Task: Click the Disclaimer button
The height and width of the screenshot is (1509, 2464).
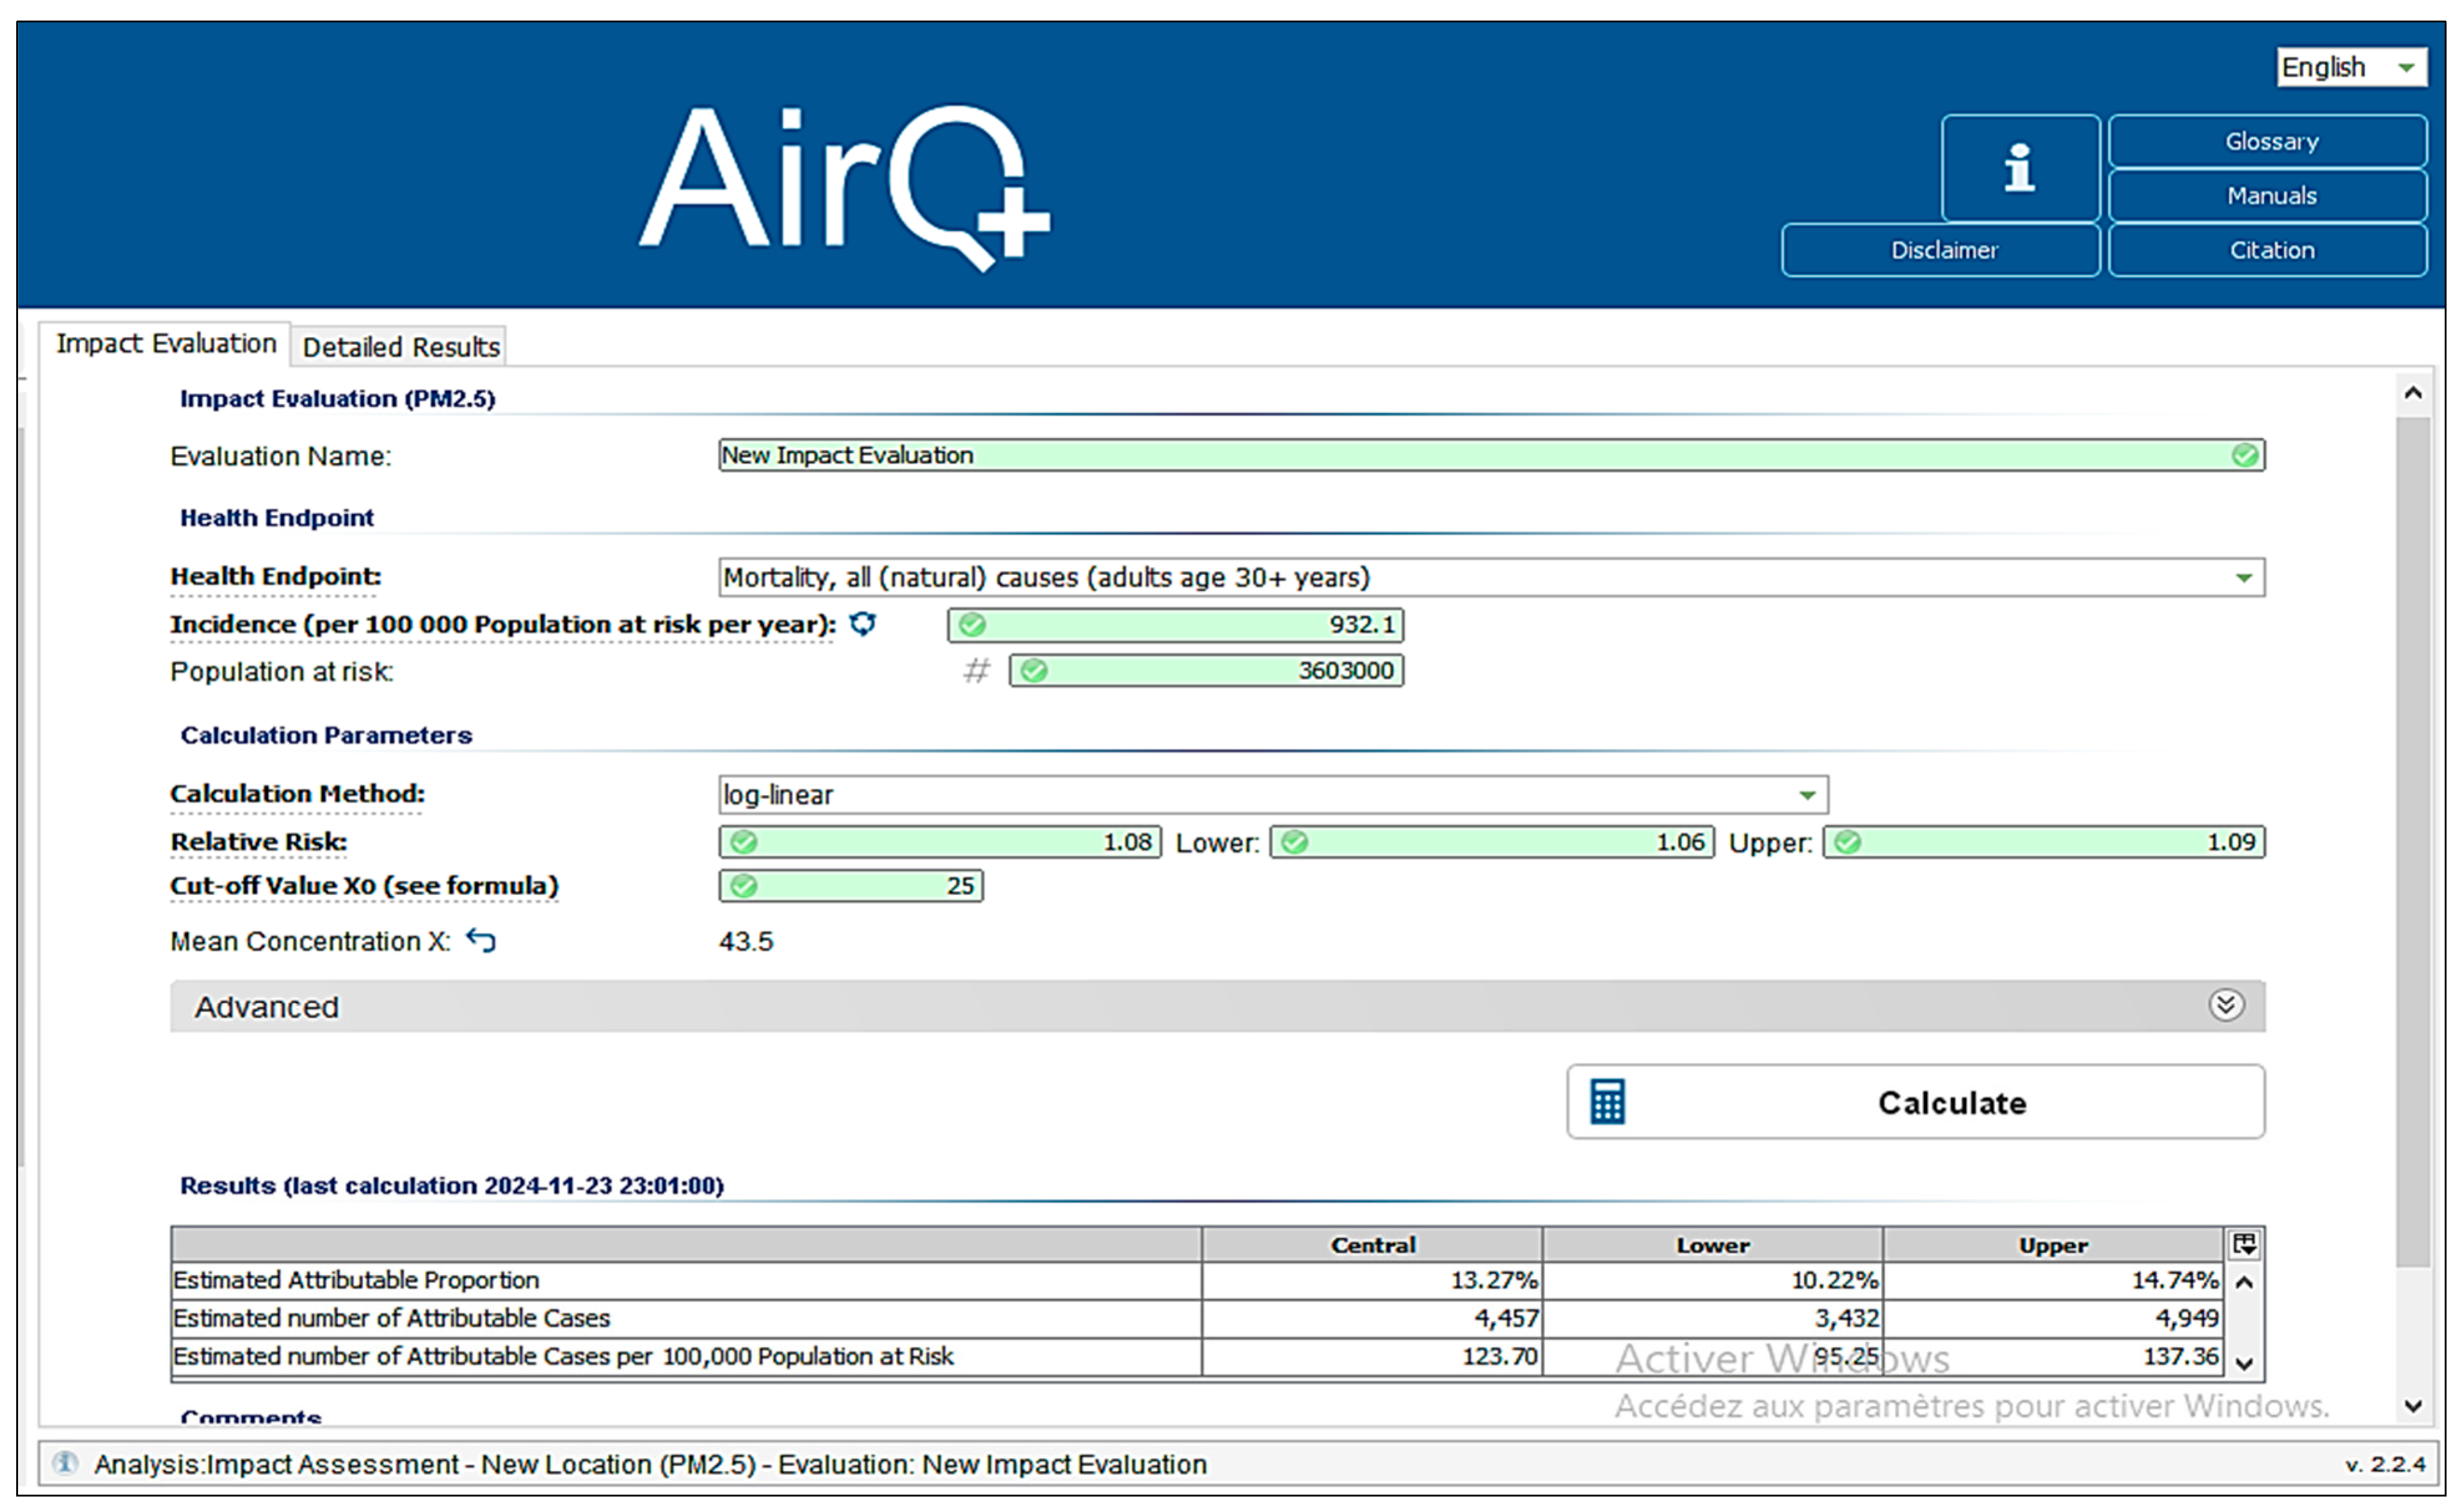Action: click(1943, 250)
